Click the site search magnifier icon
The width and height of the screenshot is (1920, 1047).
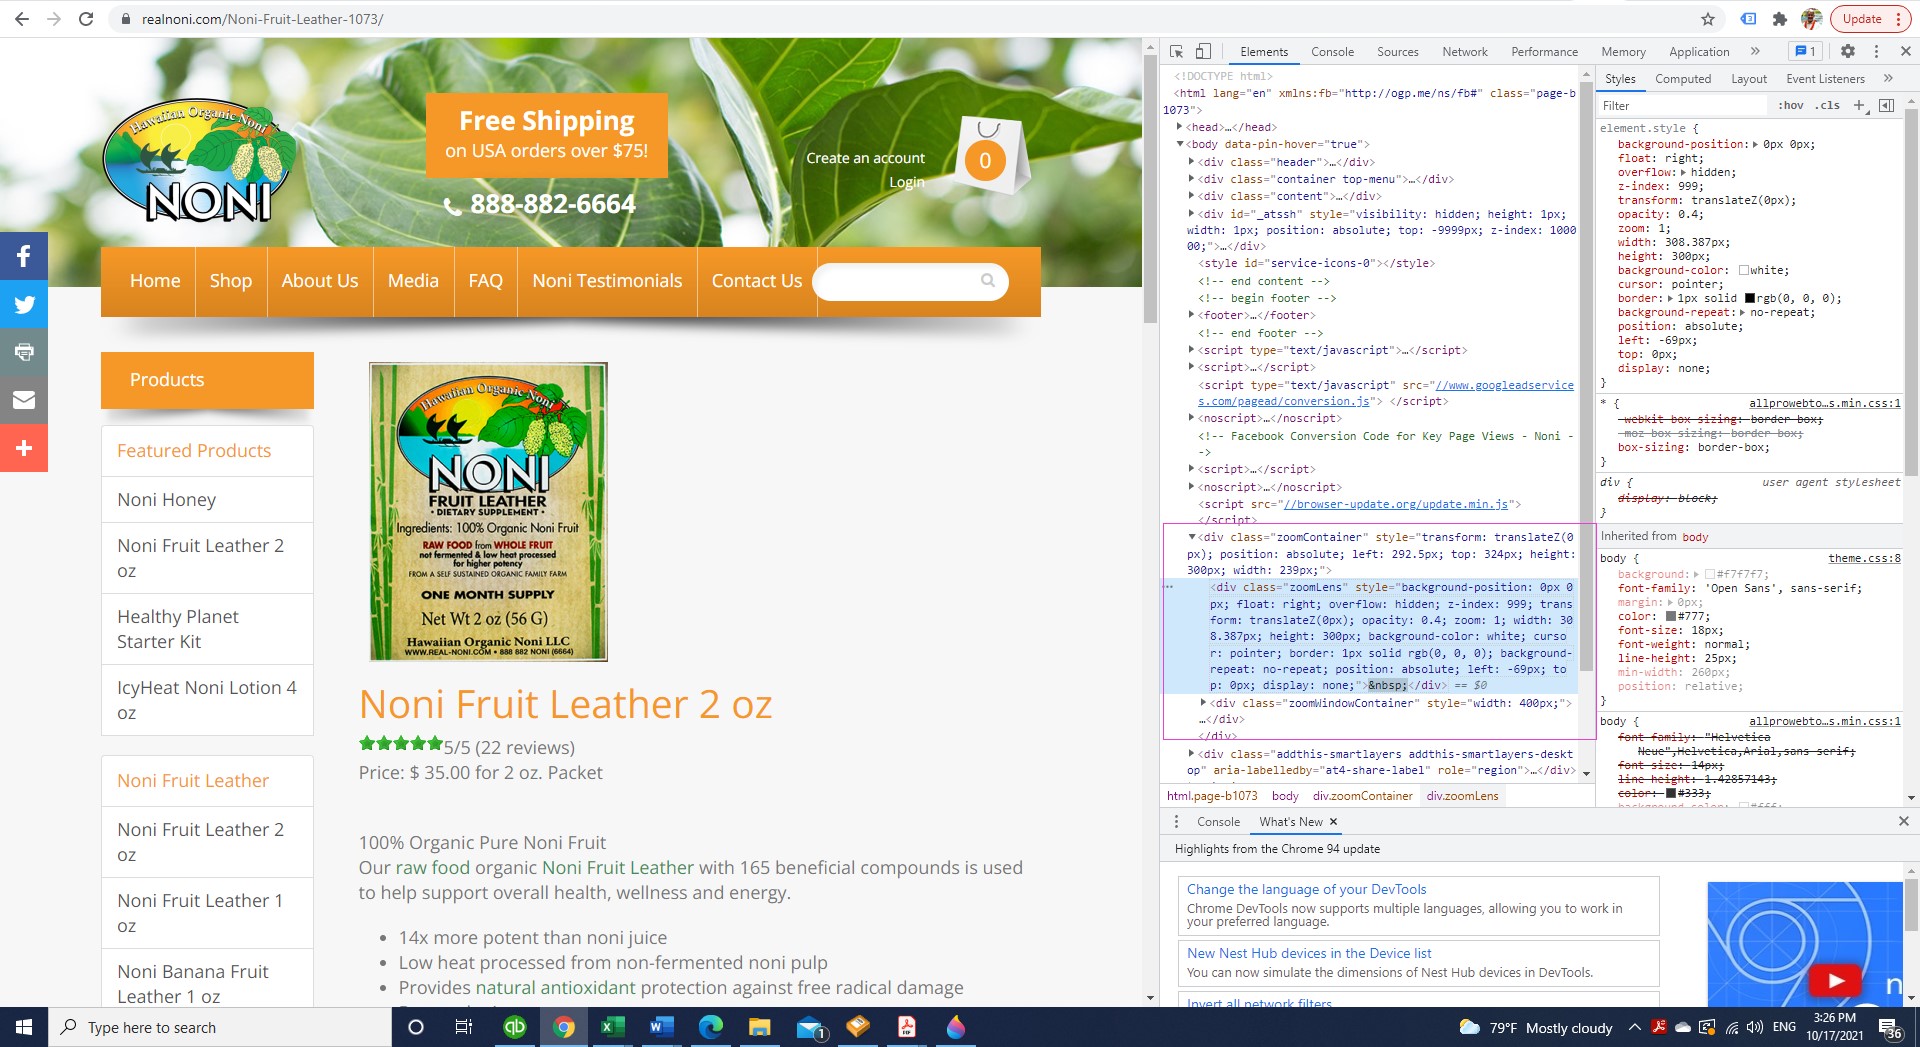pyautogui.click(x=988, y=281)
